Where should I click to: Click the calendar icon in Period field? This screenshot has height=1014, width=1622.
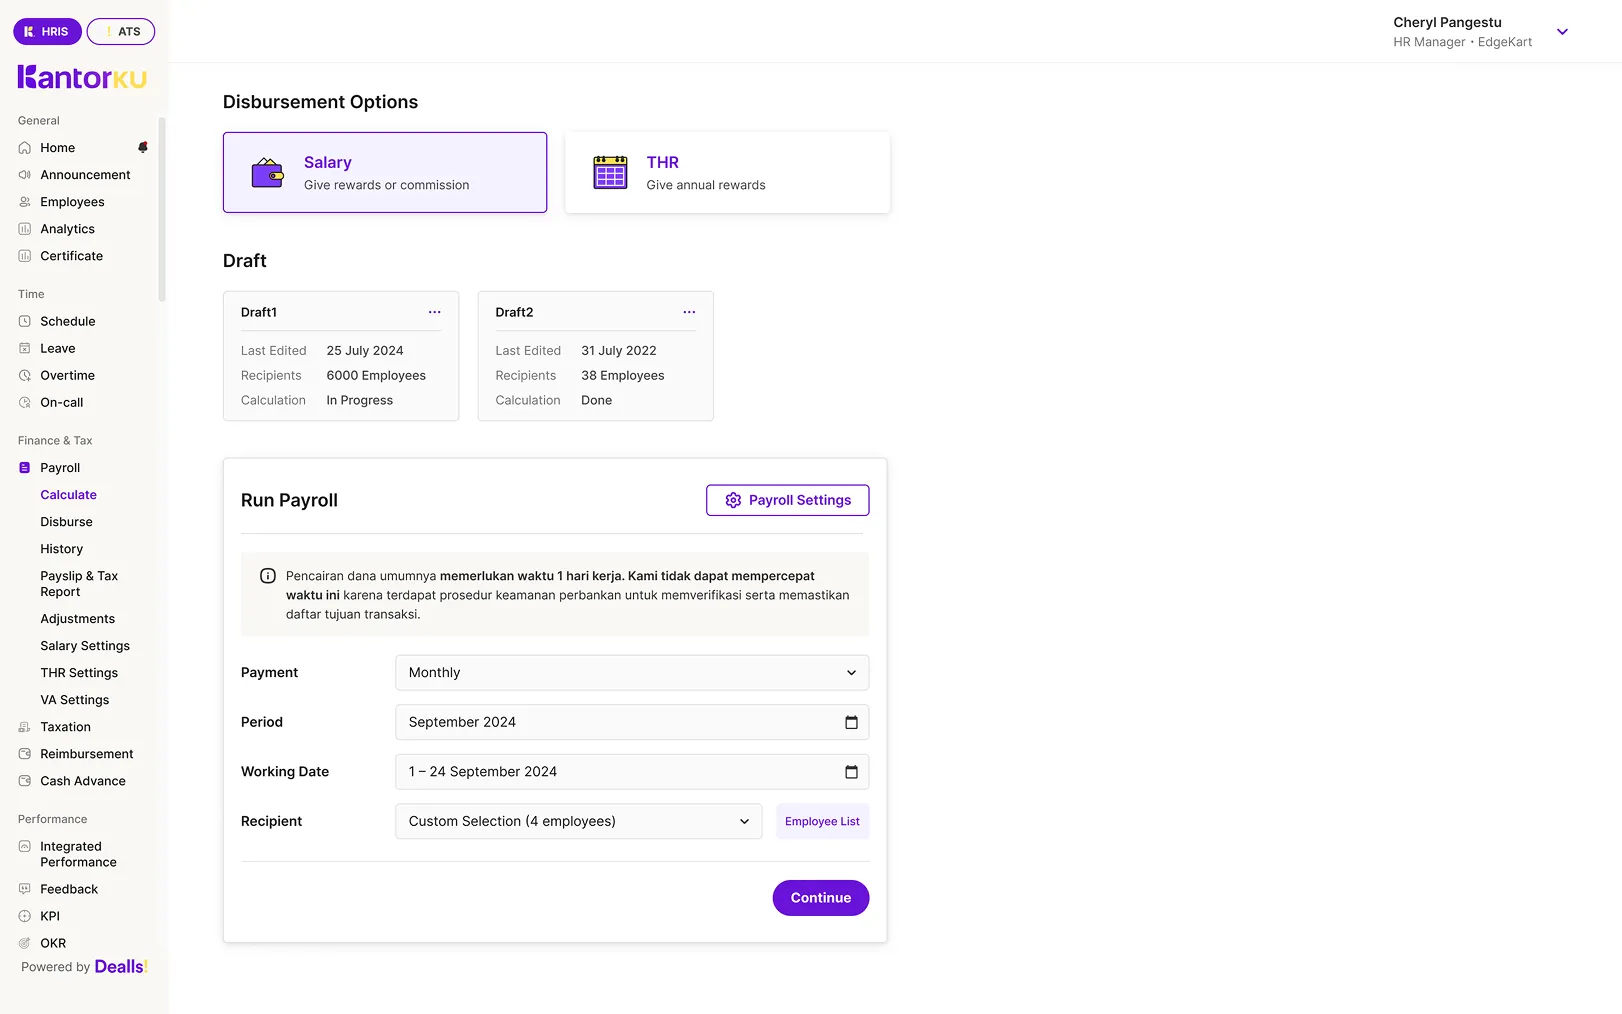pos(851,722)
